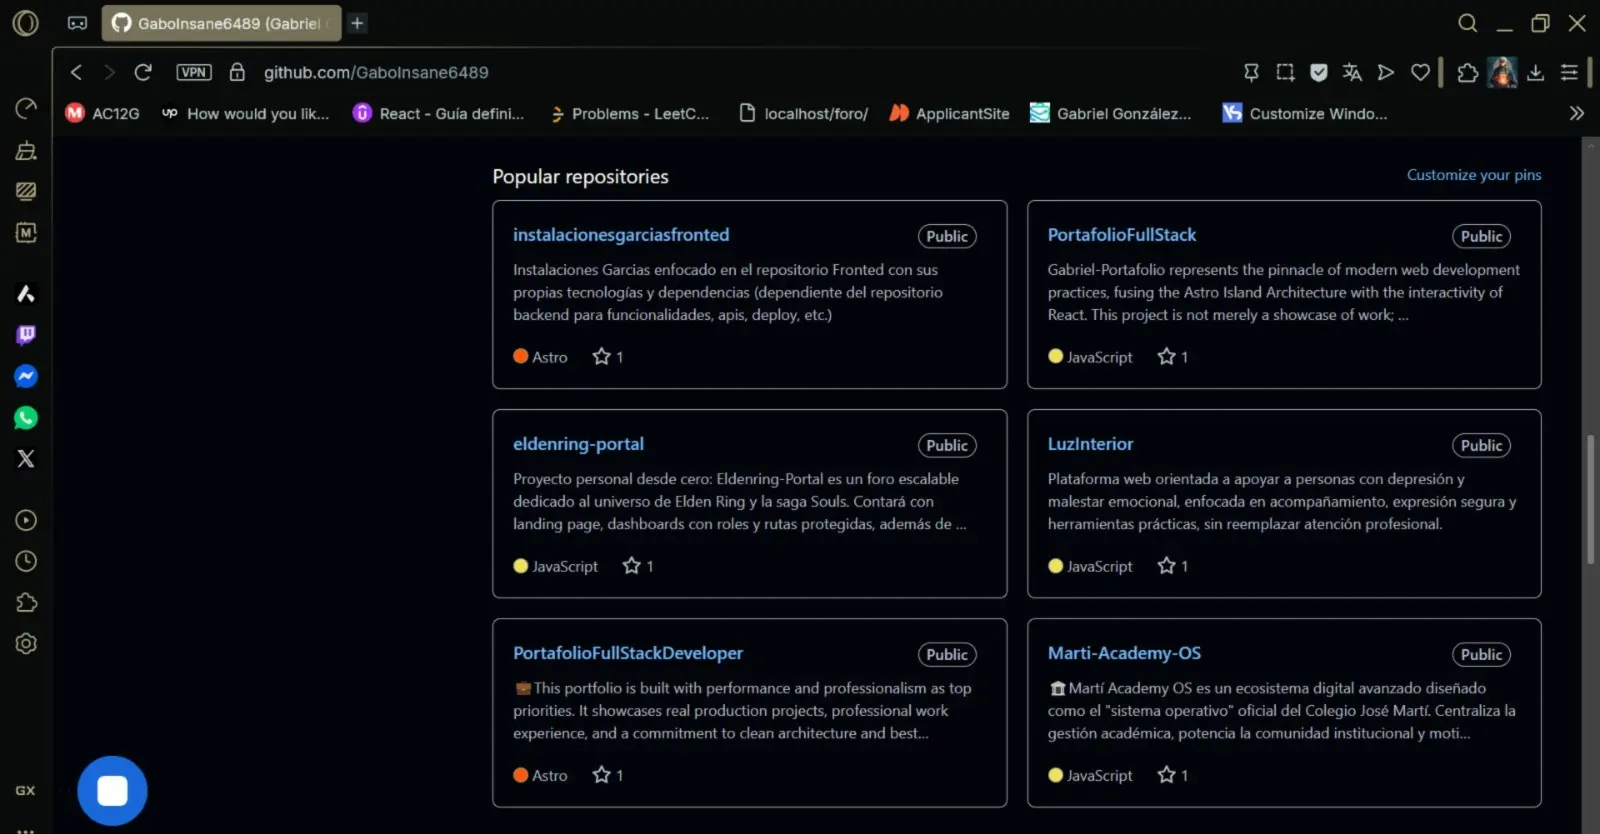Go forward with the forward arrow
1600x834 pixels.
pos(109,72)
